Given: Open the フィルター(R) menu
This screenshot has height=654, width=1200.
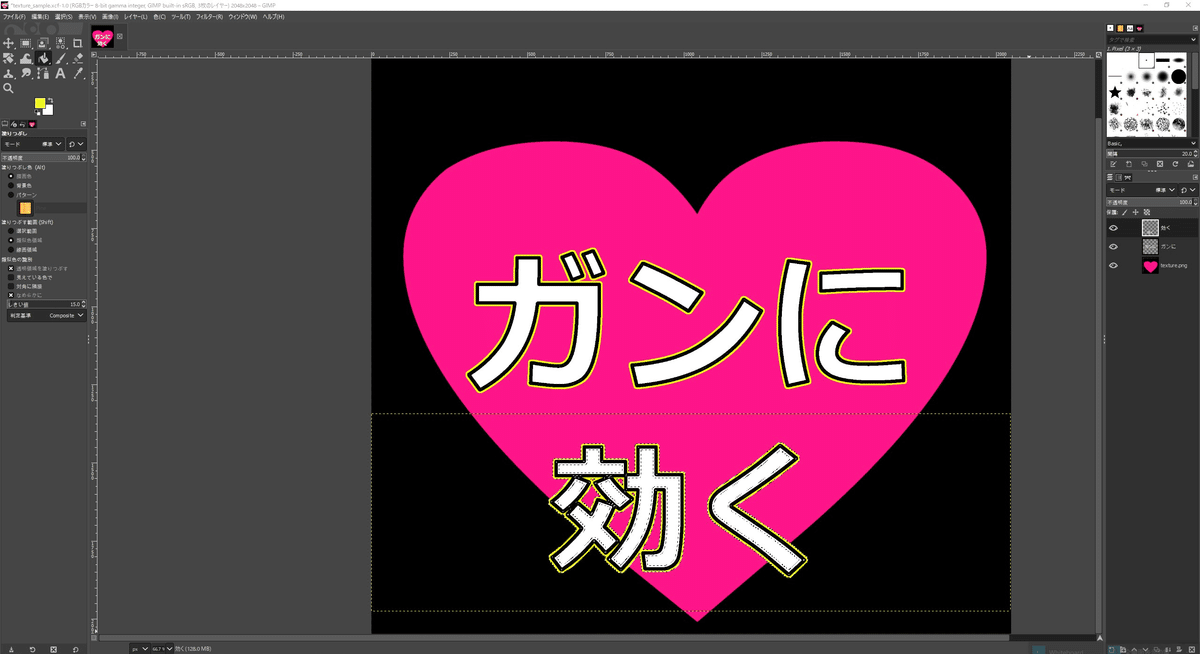Looking at the screenshot, I should [210, 17].
